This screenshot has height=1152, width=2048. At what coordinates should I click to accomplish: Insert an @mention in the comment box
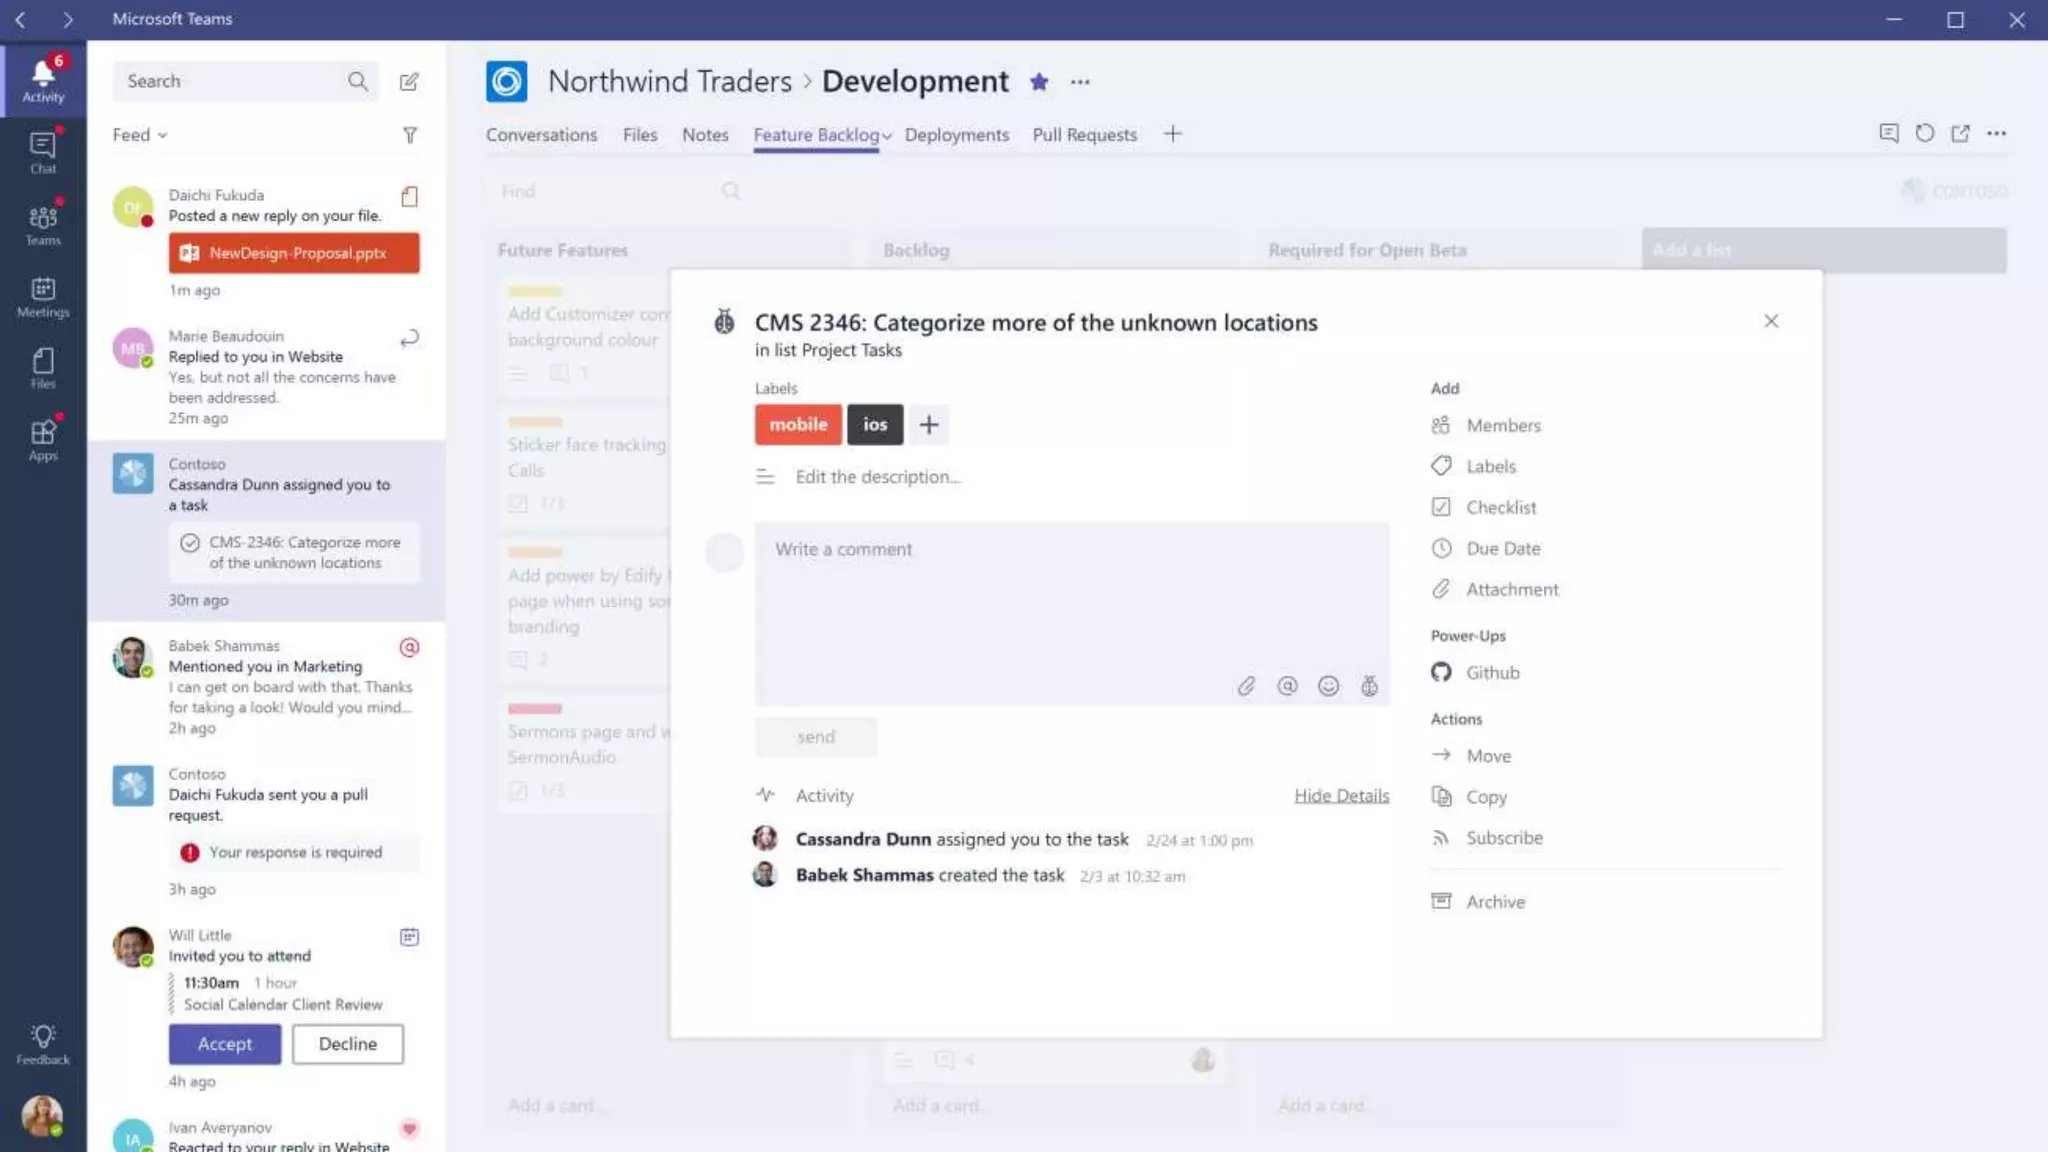(x=1287, y=686)
